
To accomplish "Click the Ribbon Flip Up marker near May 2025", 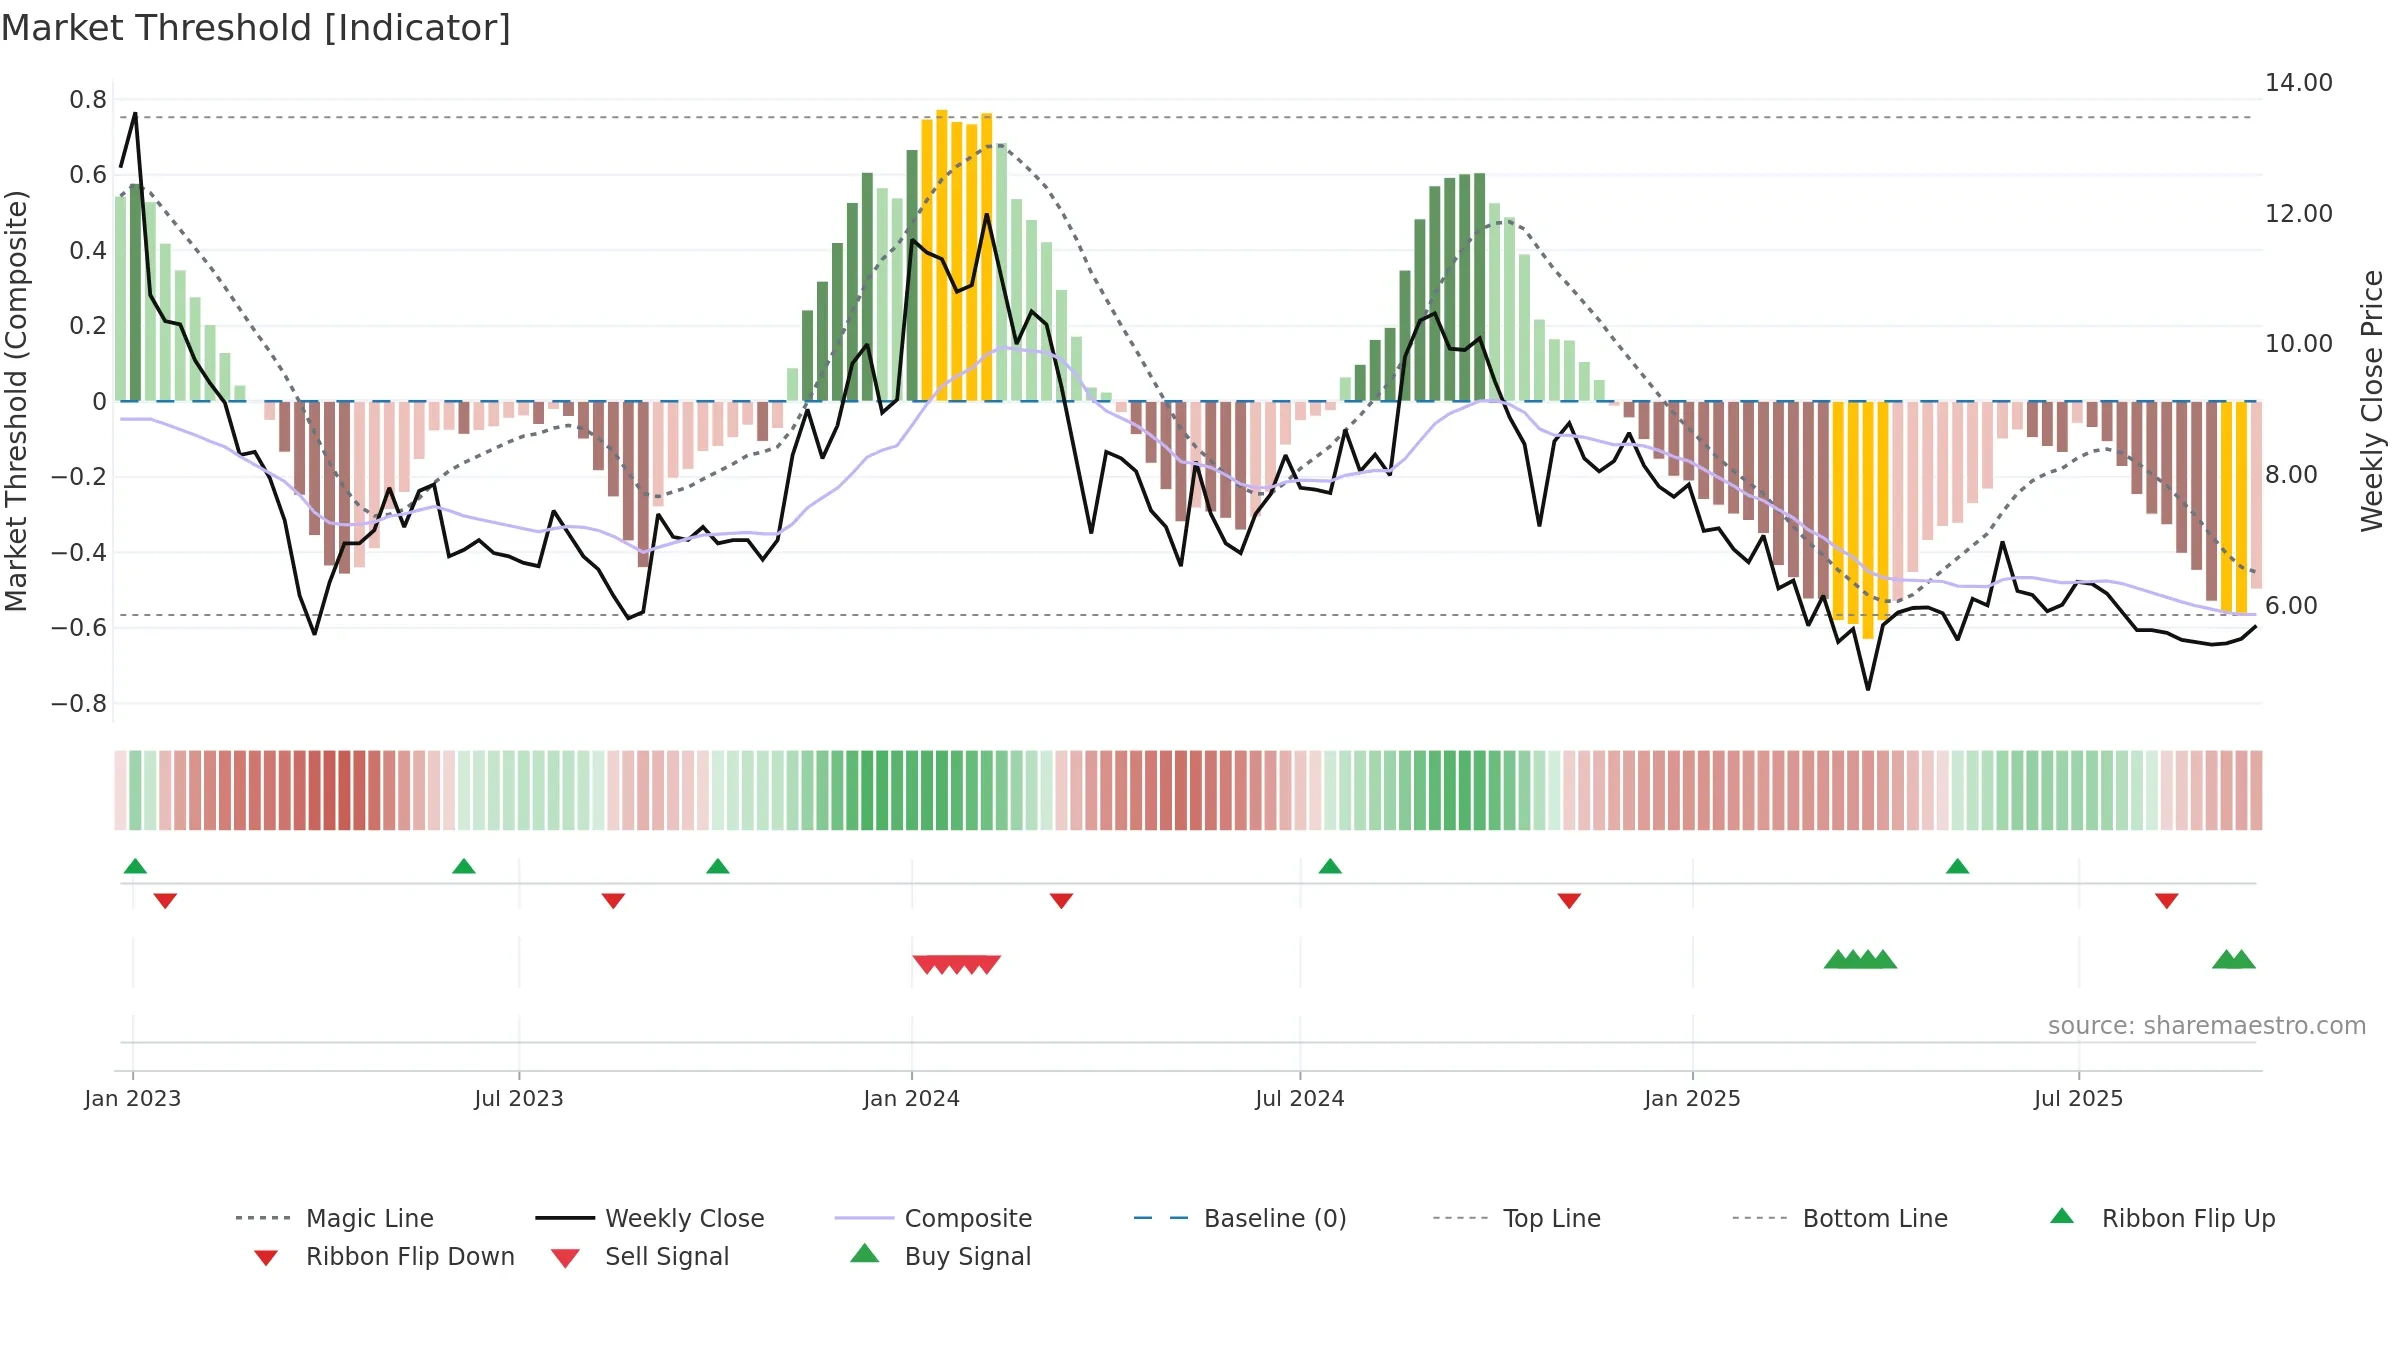I will [1958, 866].
